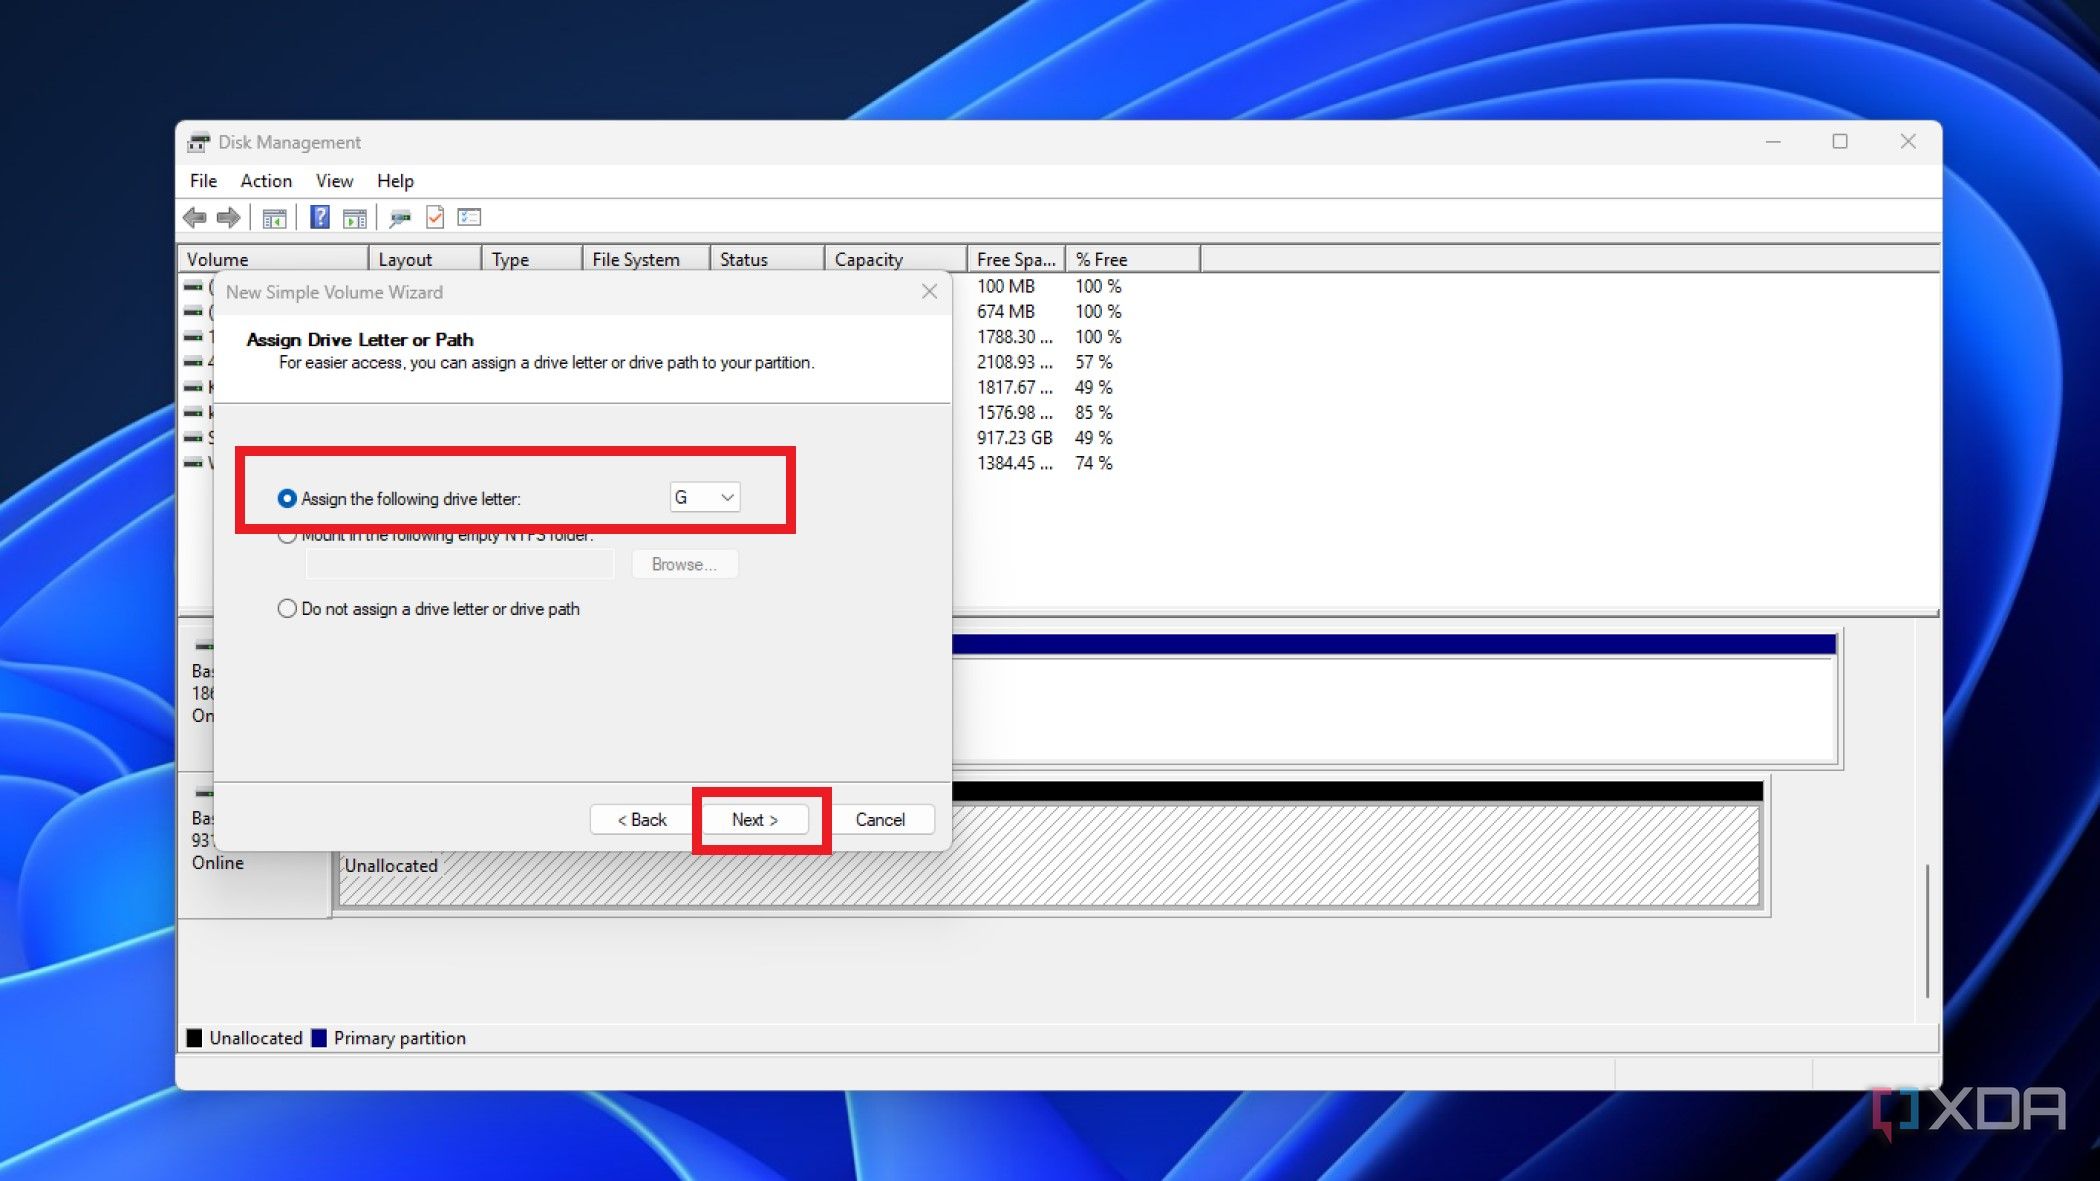Click the 674 MB free space cell
Image resolution: width=2100 pixels, height=1181 pixels.
pyautogui.click(x=1005, y=312)
